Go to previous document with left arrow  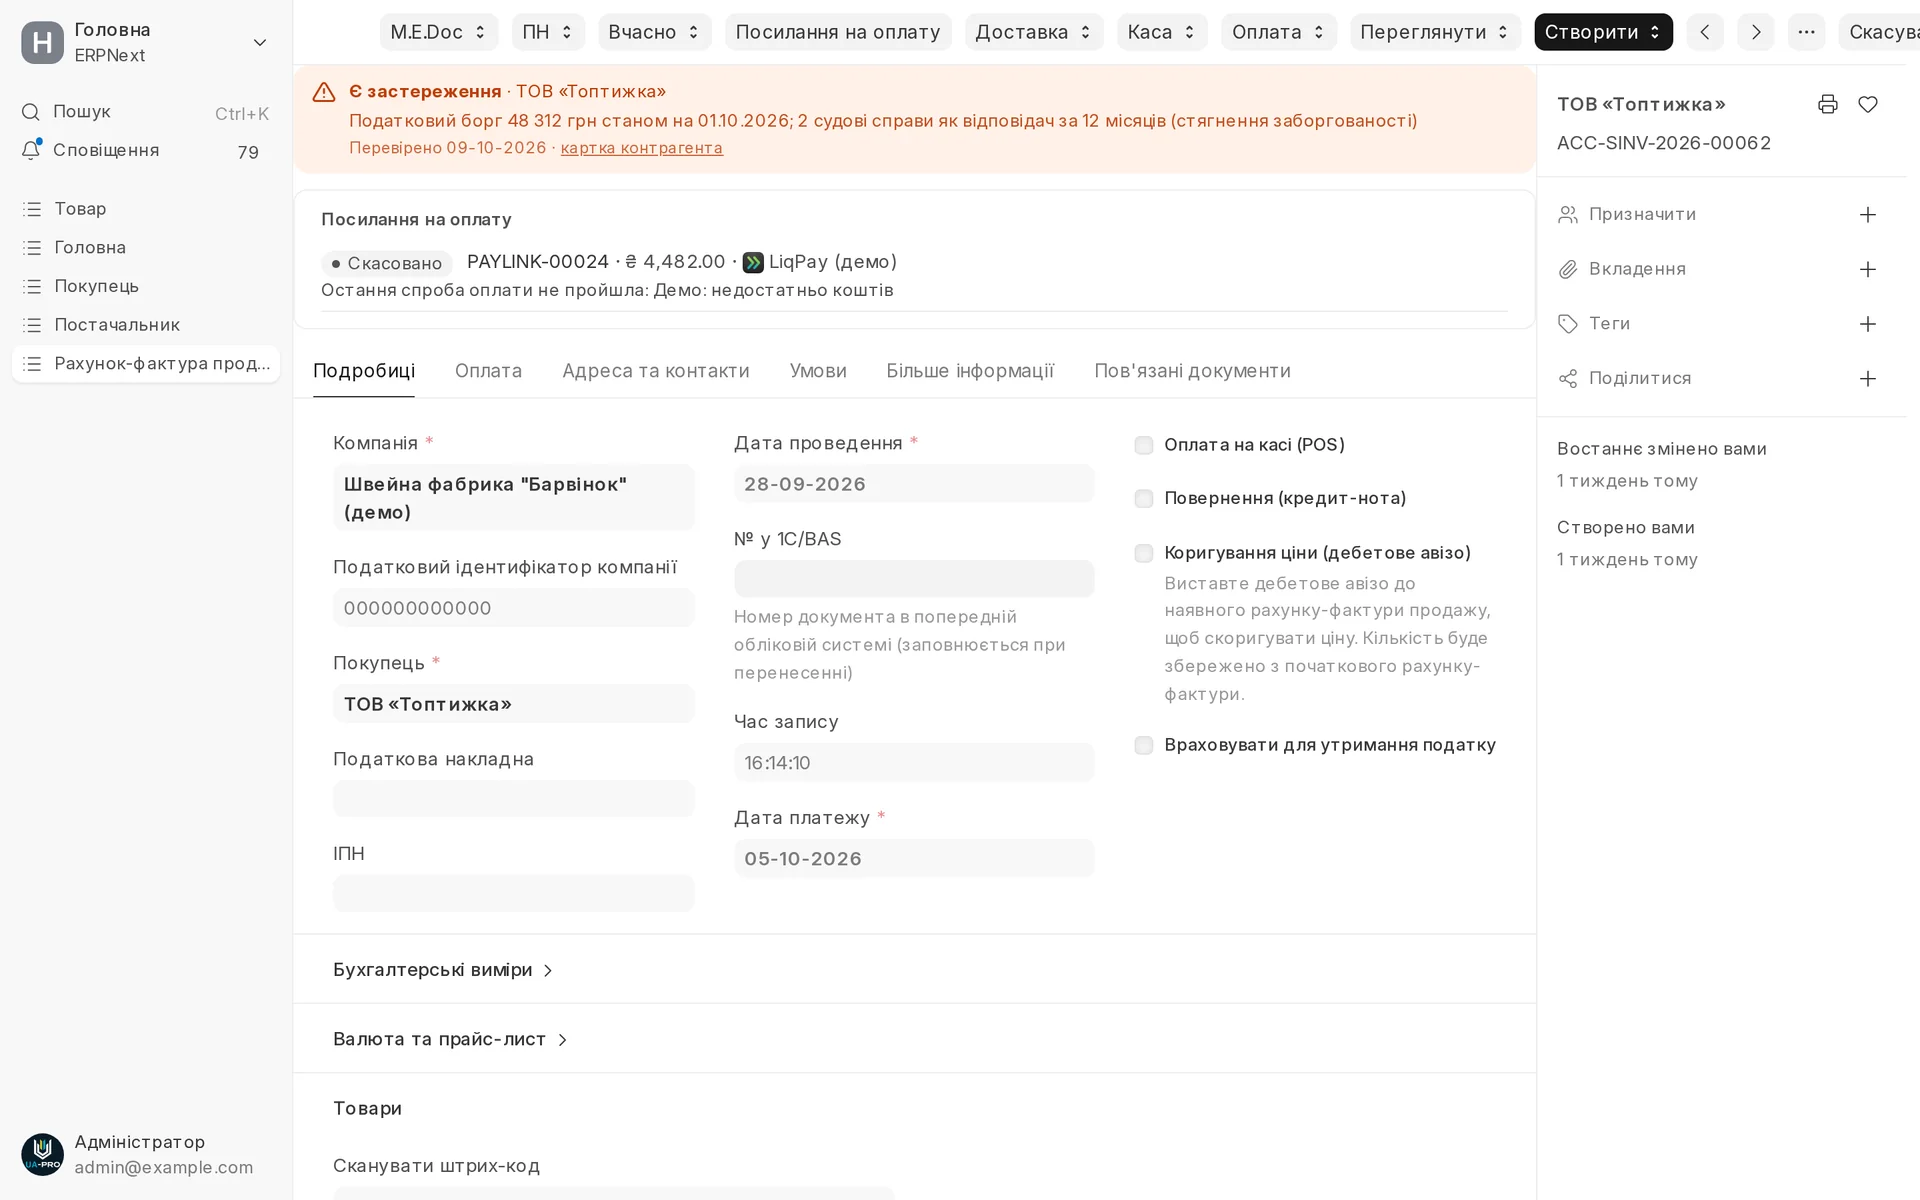click(1704, 32)
